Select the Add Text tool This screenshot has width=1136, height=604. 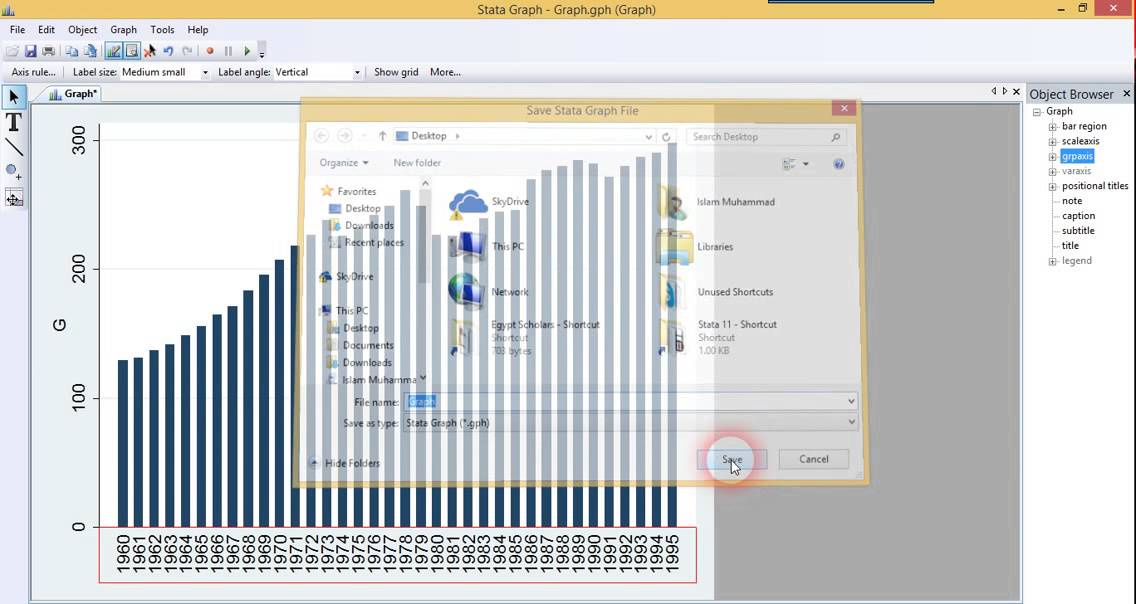(14, 122)
